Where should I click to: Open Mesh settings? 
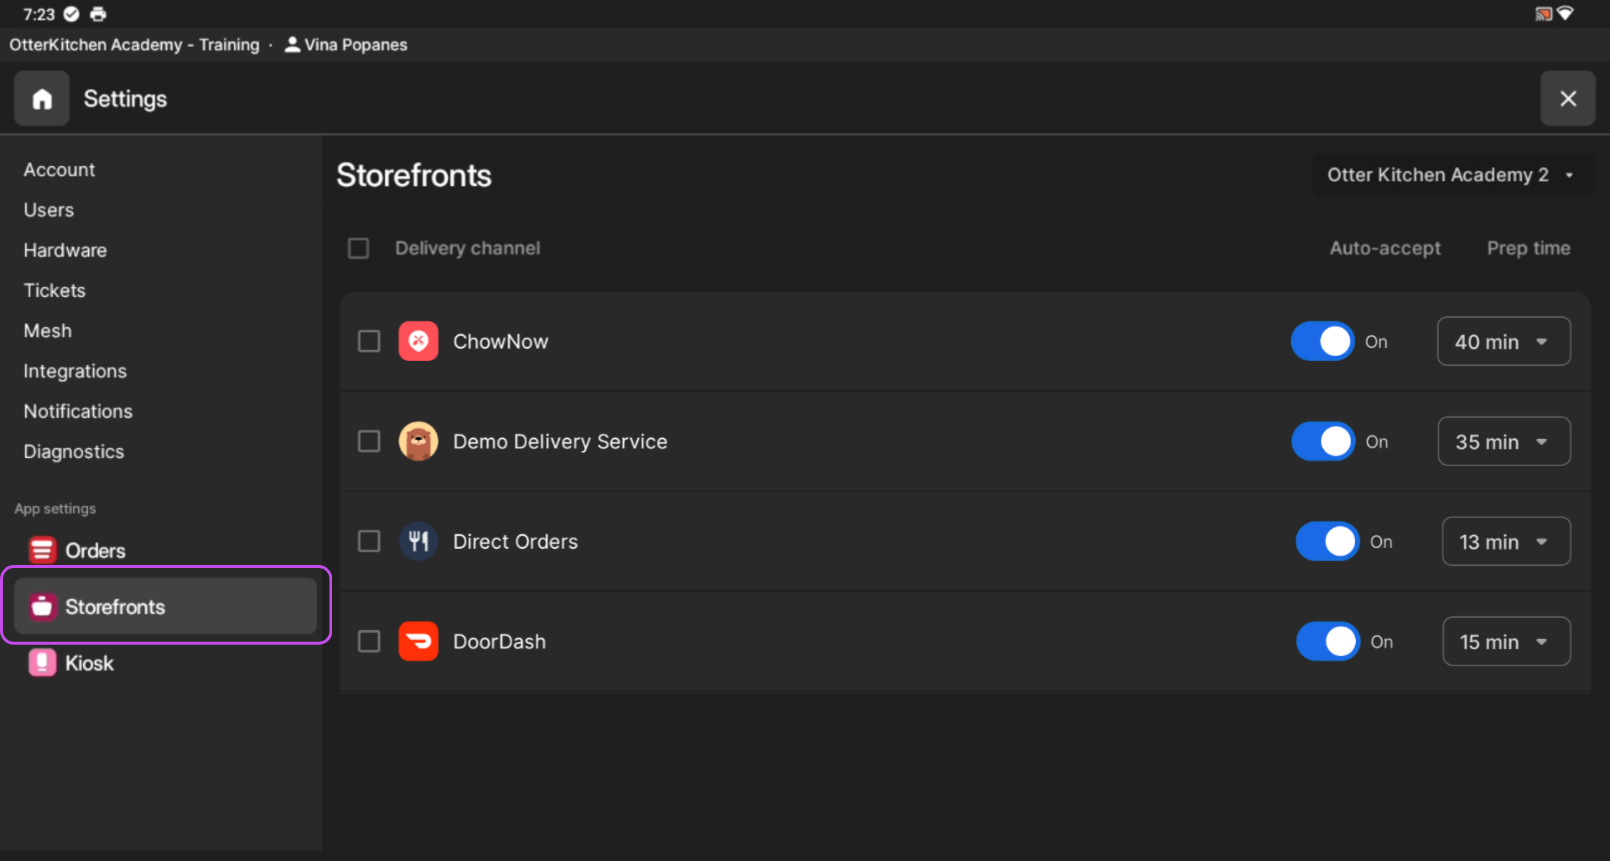pyautogui.click(x=48, y=330)
